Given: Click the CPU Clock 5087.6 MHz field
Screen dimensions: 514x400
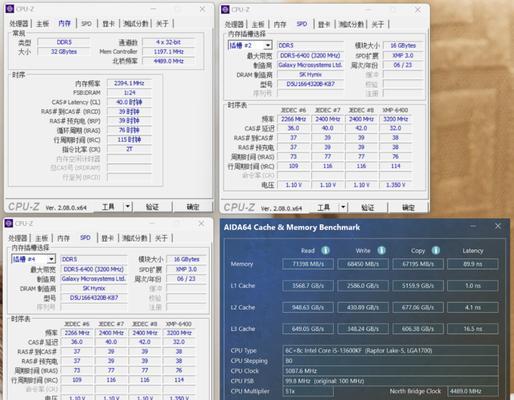Looking at the screenshot, I should coord(390,371).
